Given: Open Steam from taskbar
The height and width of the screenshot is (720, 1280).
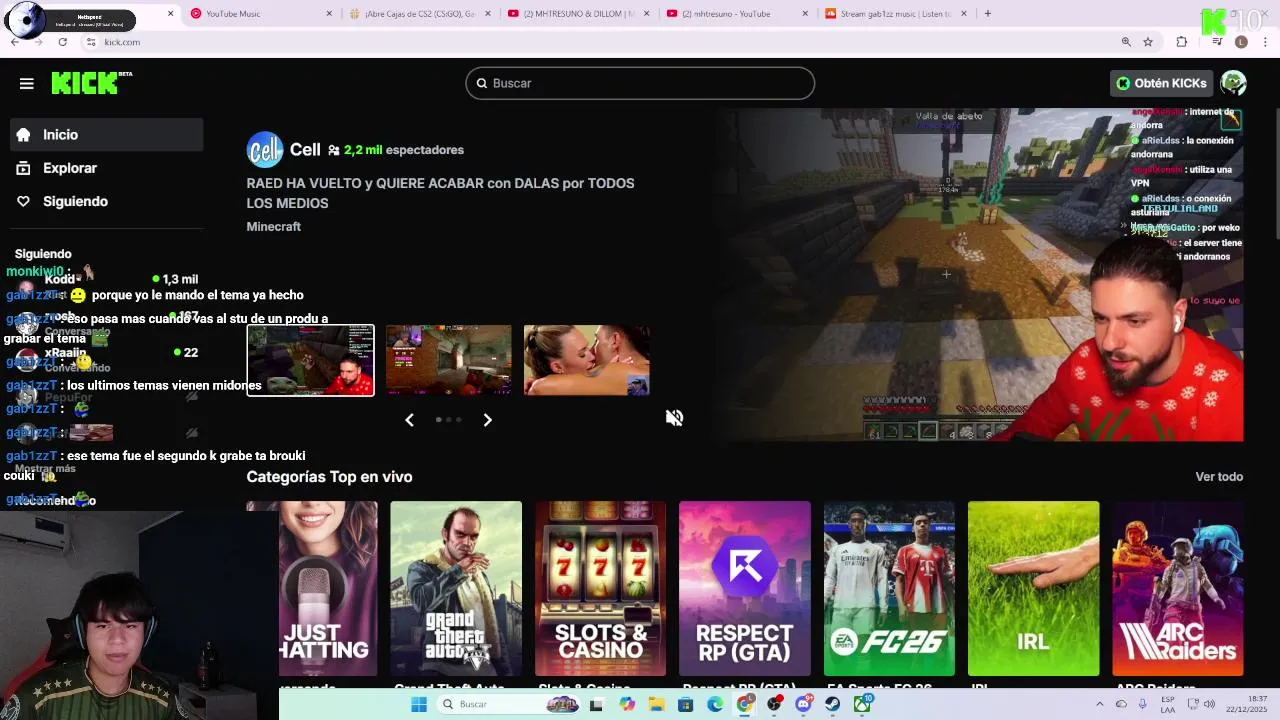Looking at the screenshot, I should [x=832, y=705].
